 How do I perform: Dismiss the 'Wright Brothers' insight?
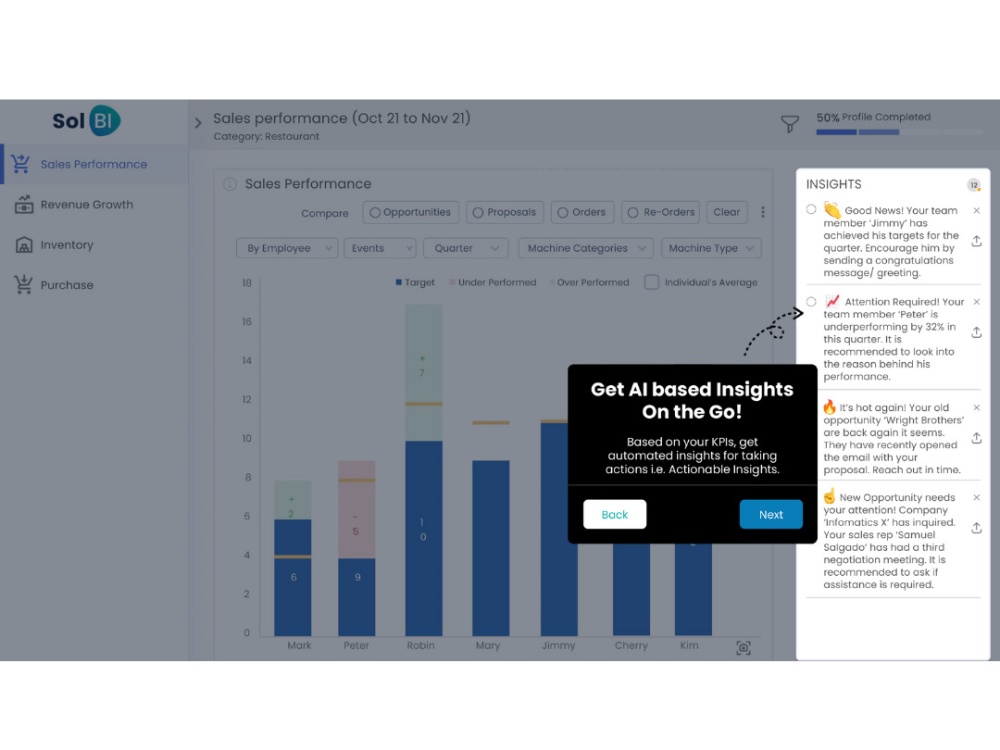976,408
